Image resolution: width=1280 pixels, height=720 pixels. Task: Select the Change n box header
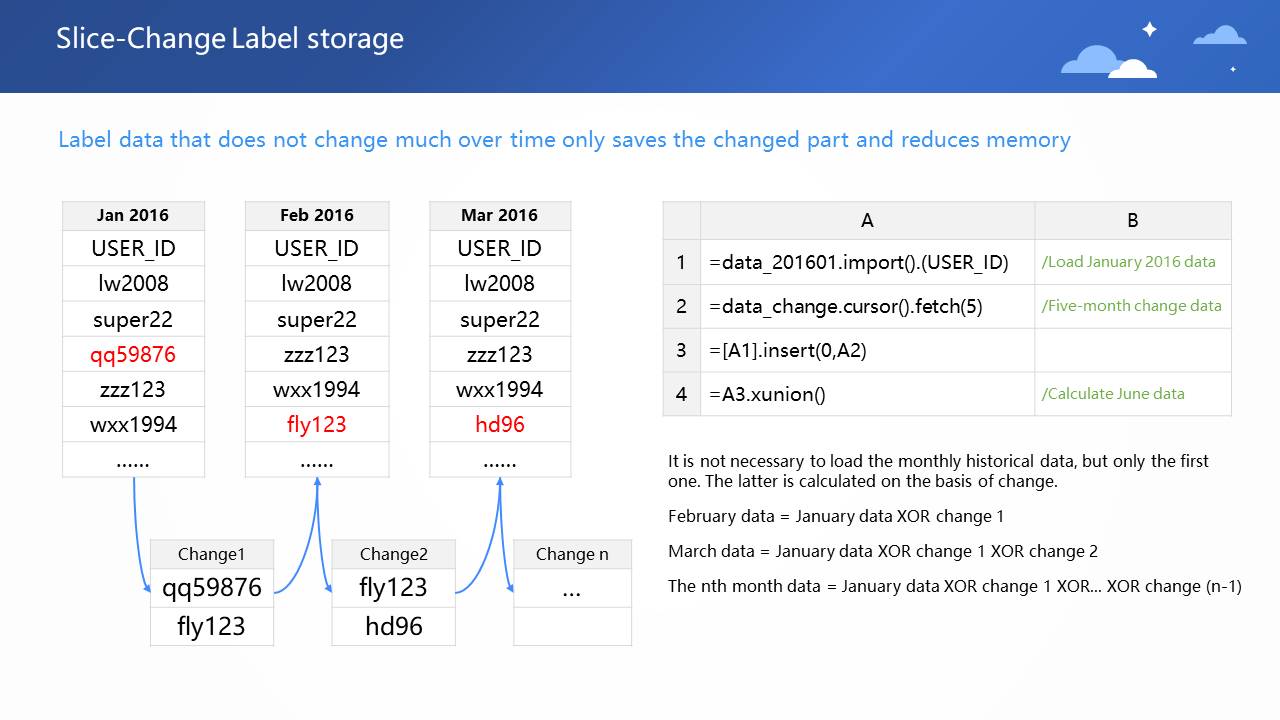pos(572,554)
